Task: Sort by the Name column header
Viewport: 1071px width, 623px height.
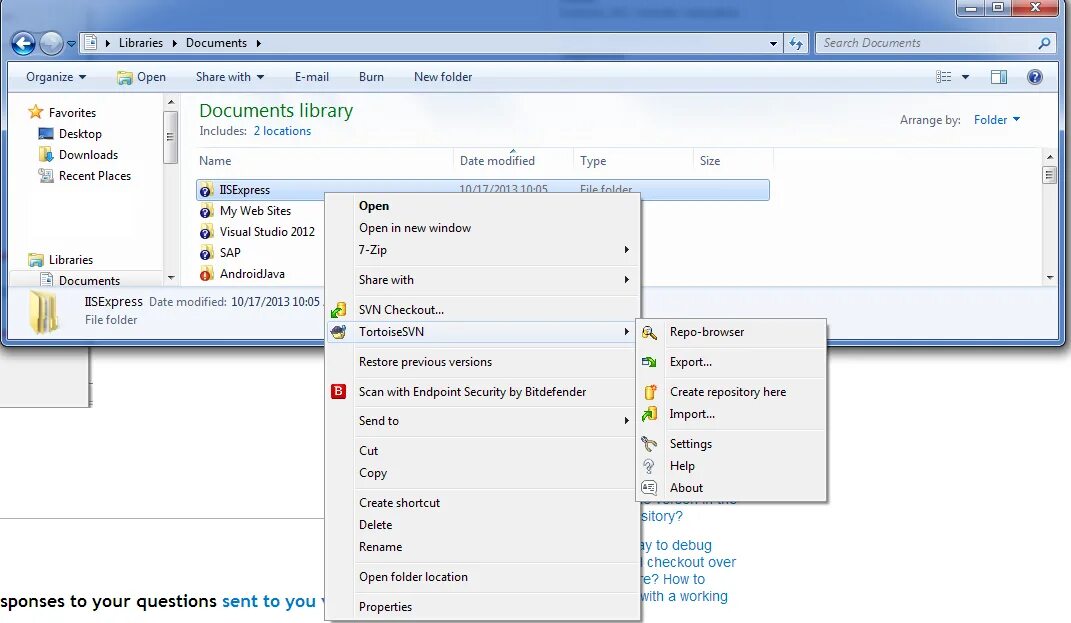Action: pyautogui.click(x=324, y=161)
